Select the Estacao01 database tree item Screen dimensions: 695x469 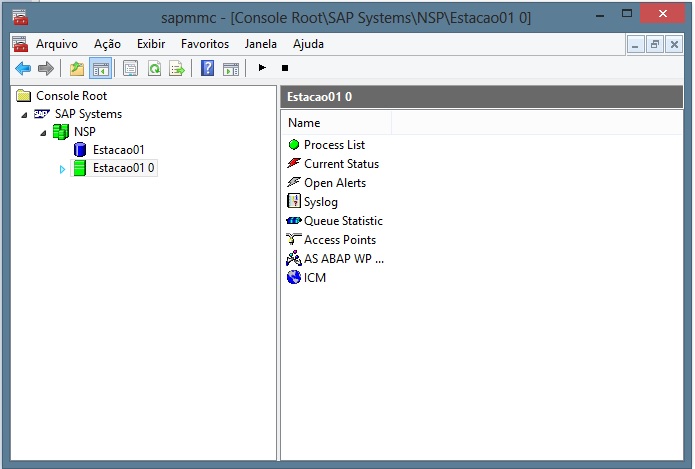tap(118, 150)
